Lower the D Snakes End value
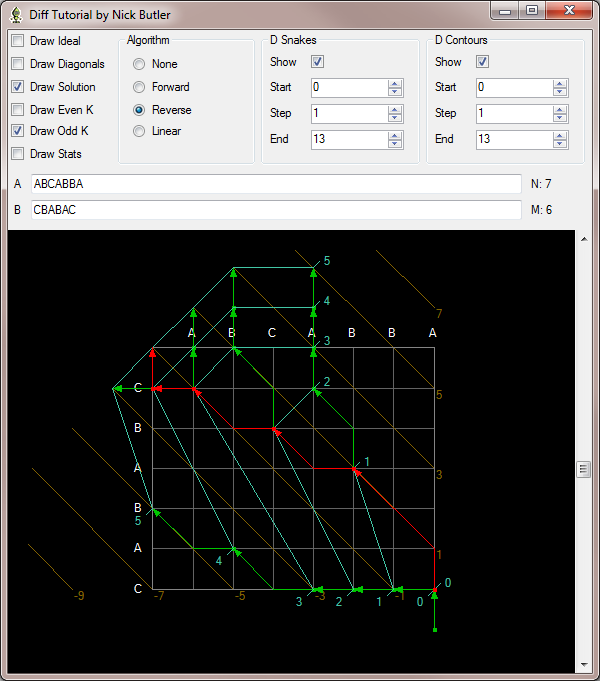600x681 pixels. point(394,144)
